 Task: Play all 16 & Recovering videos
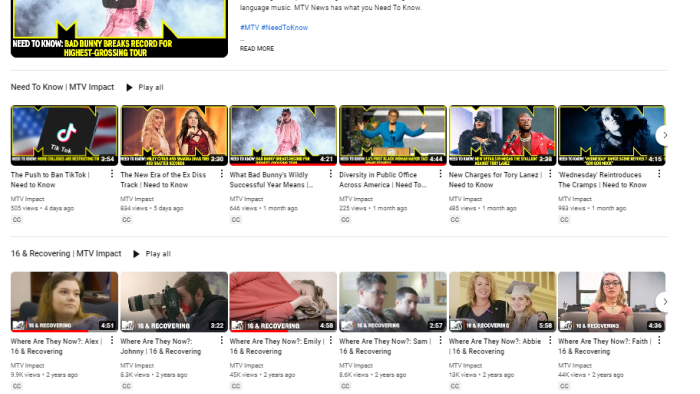click(x=152, y=254)
